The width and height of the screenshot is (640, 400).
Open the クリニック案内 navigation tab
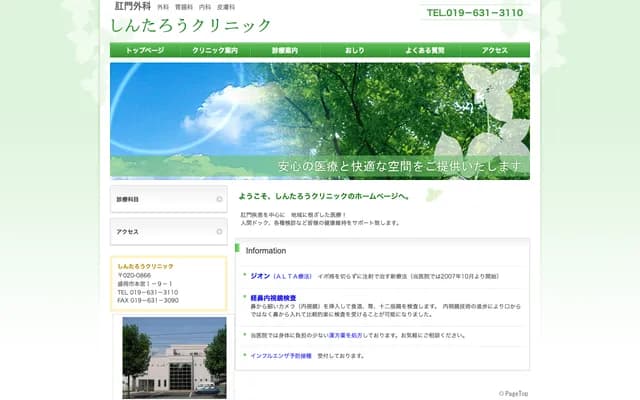point(215,50)
